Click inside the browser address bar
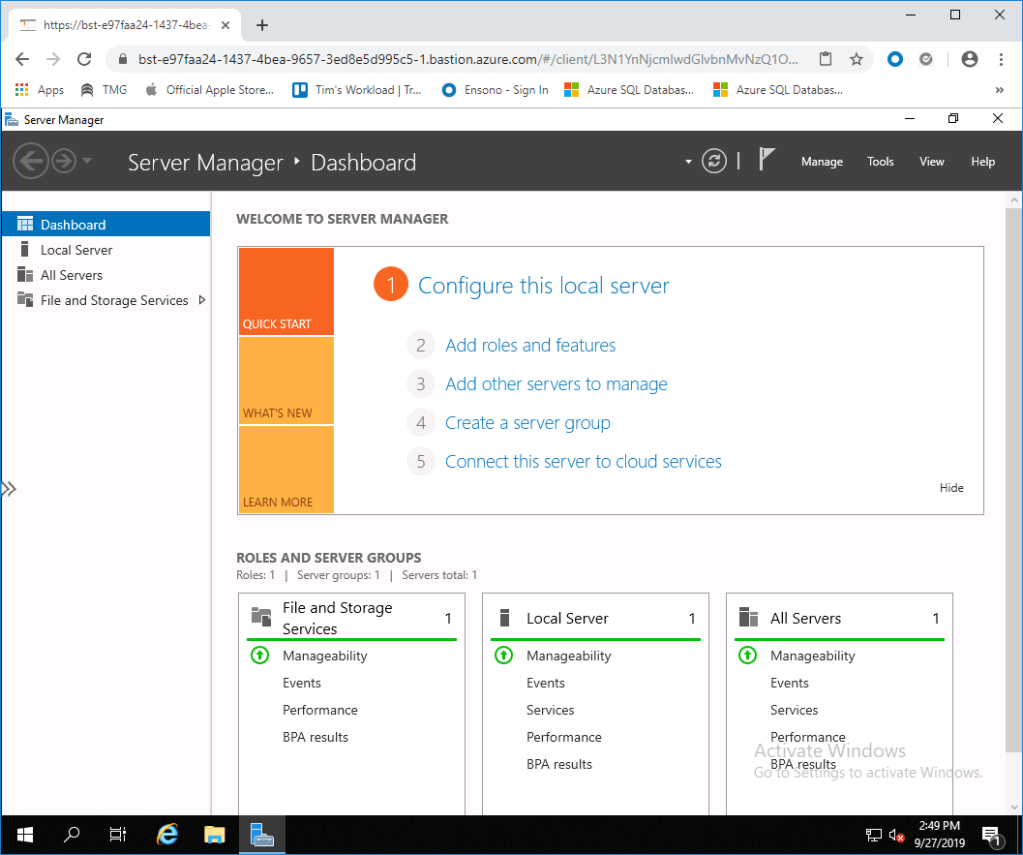The width and height of the screenshot is (1023, 855). click(450, 60)
